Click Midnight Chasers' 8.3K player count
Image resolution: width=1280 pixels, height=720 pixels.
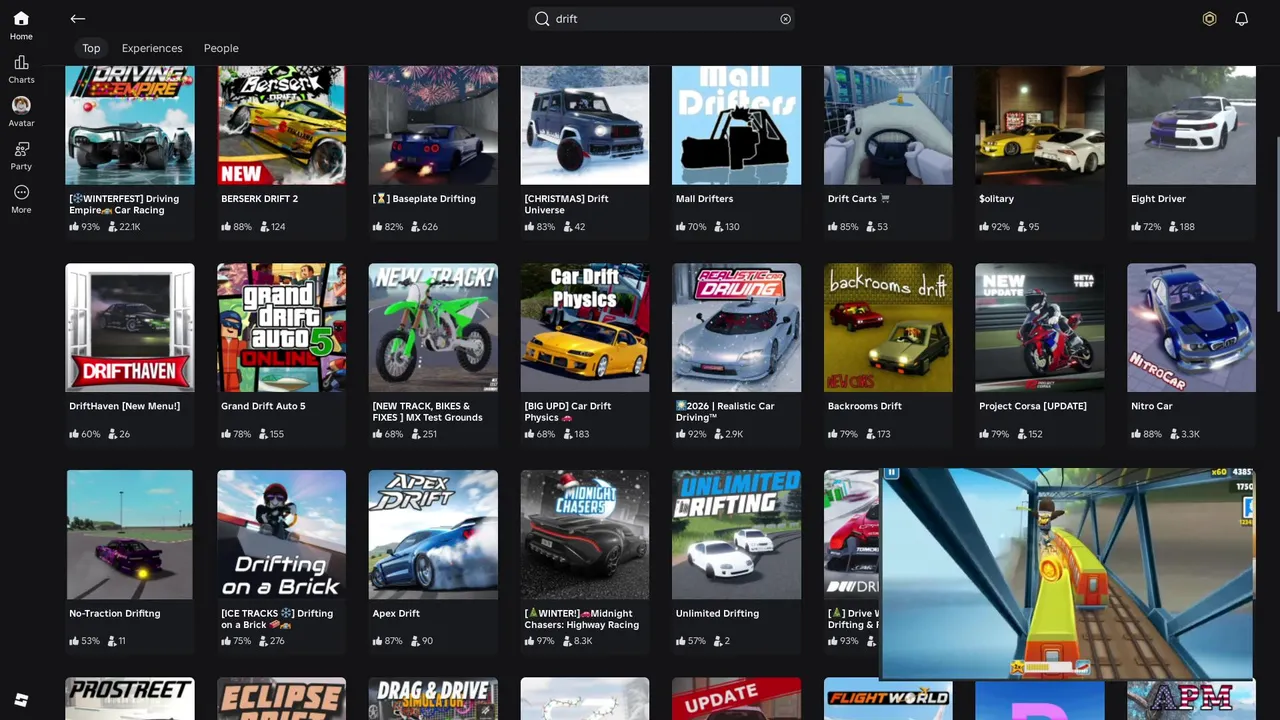(x=577, y=641)
